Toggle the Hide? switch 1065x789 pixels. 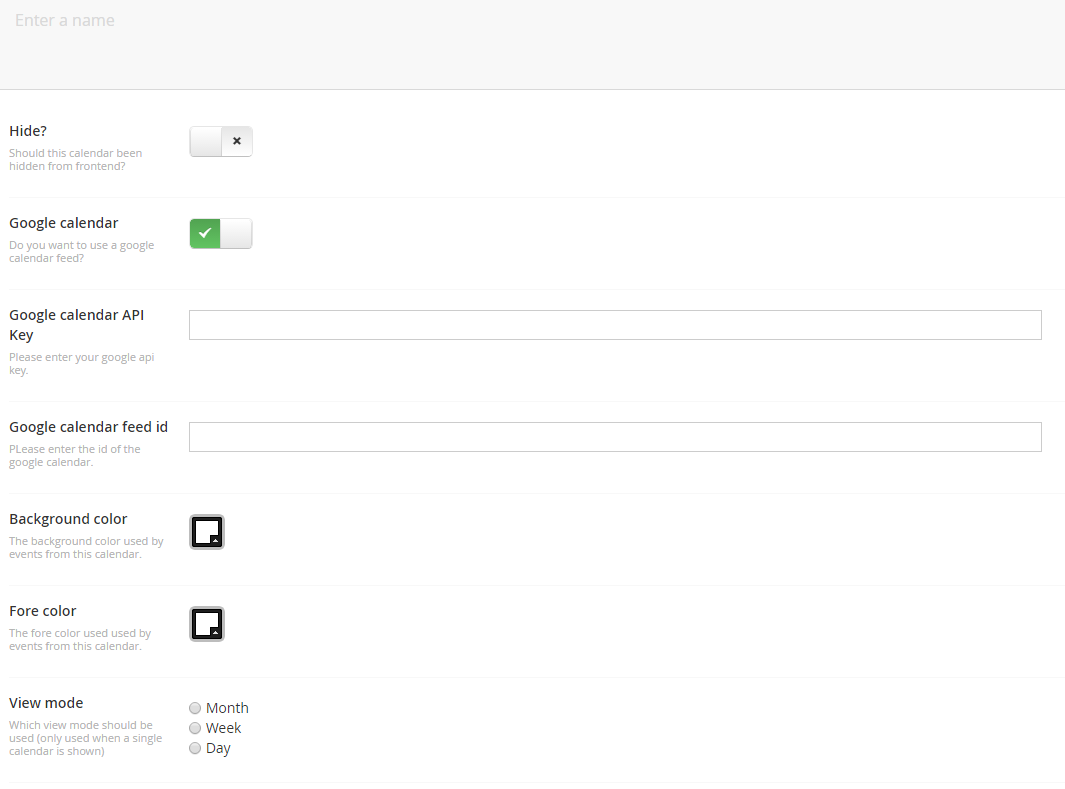coord(221,141)
